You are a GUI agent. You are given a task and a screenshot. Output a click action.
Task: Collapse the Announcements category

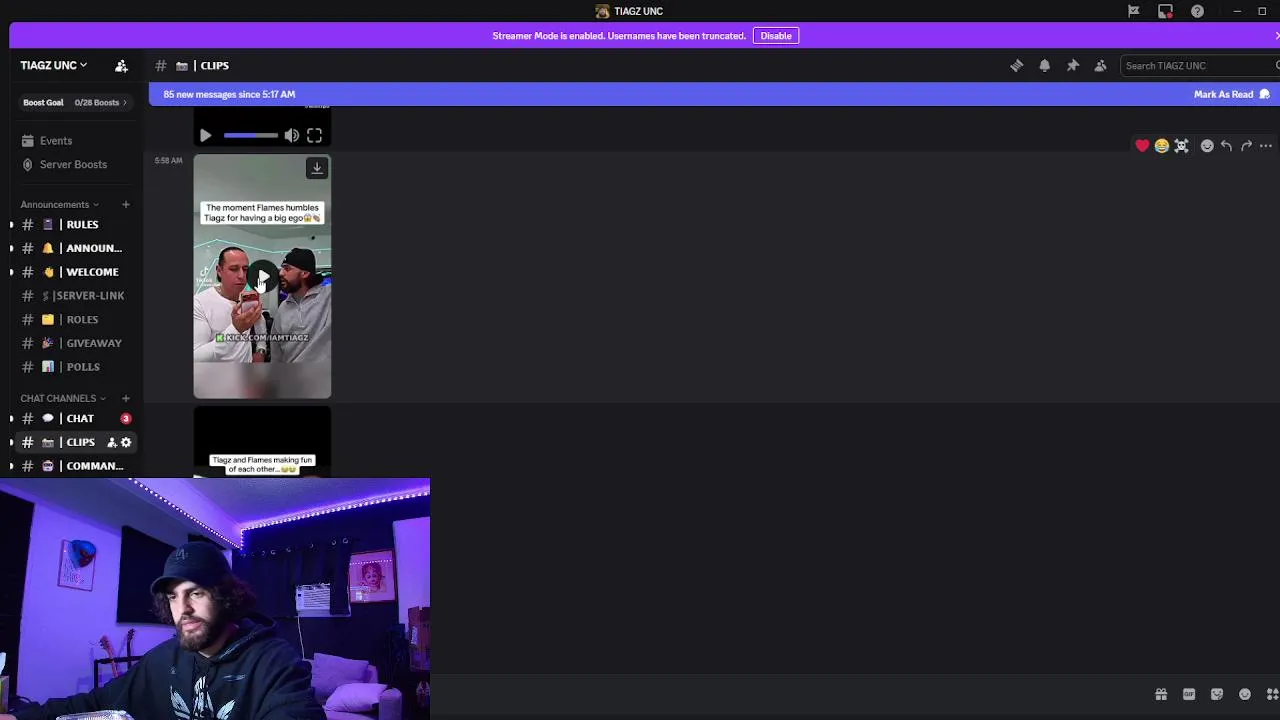pos(59,204)
